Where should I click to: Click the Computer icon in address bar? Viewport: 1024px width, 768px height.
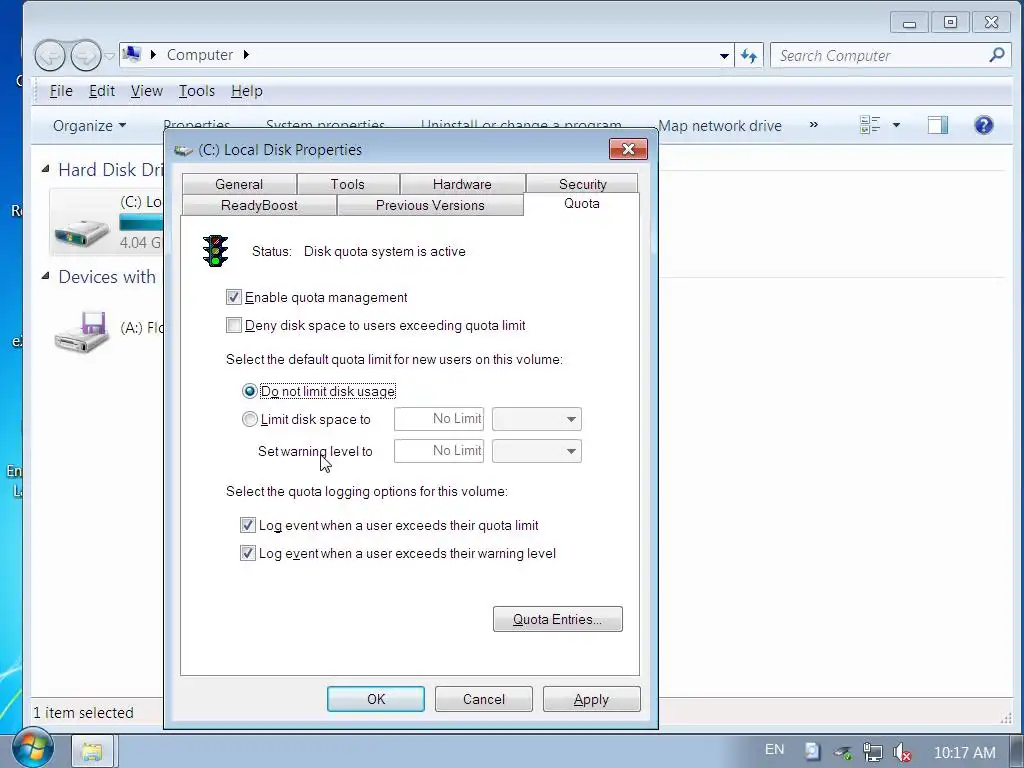(x=132, y=54)
